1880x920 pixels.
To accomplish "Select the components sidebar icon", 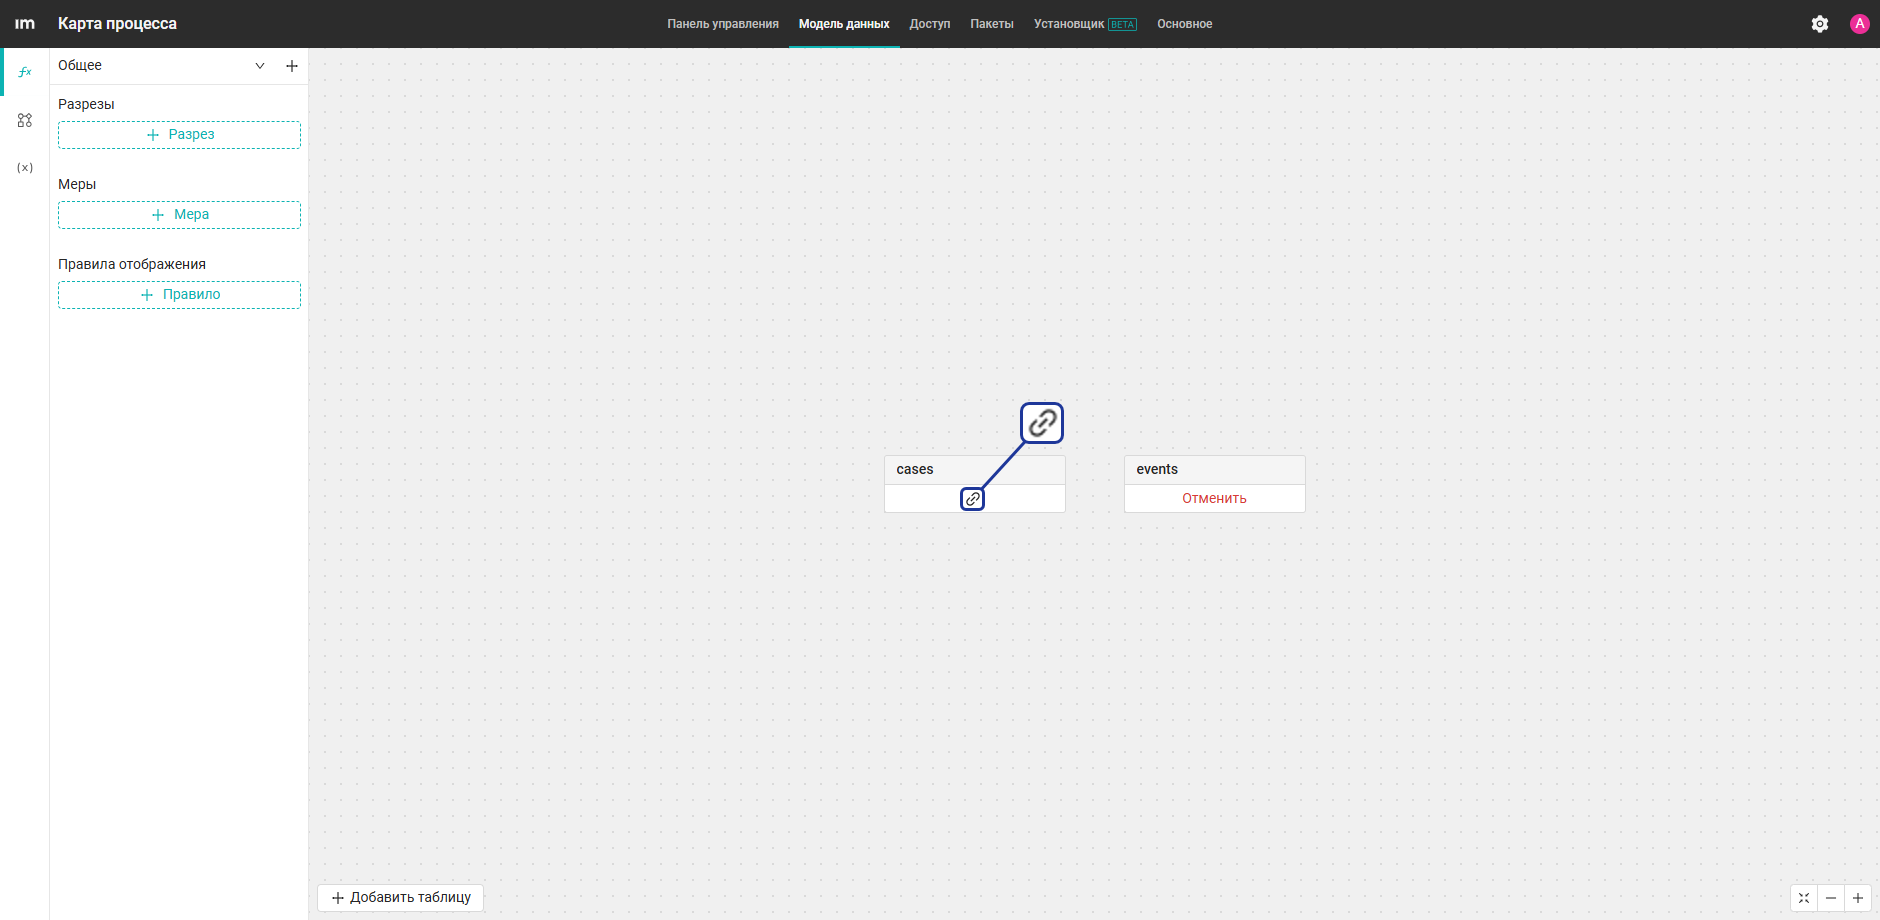I will point(25,120).
